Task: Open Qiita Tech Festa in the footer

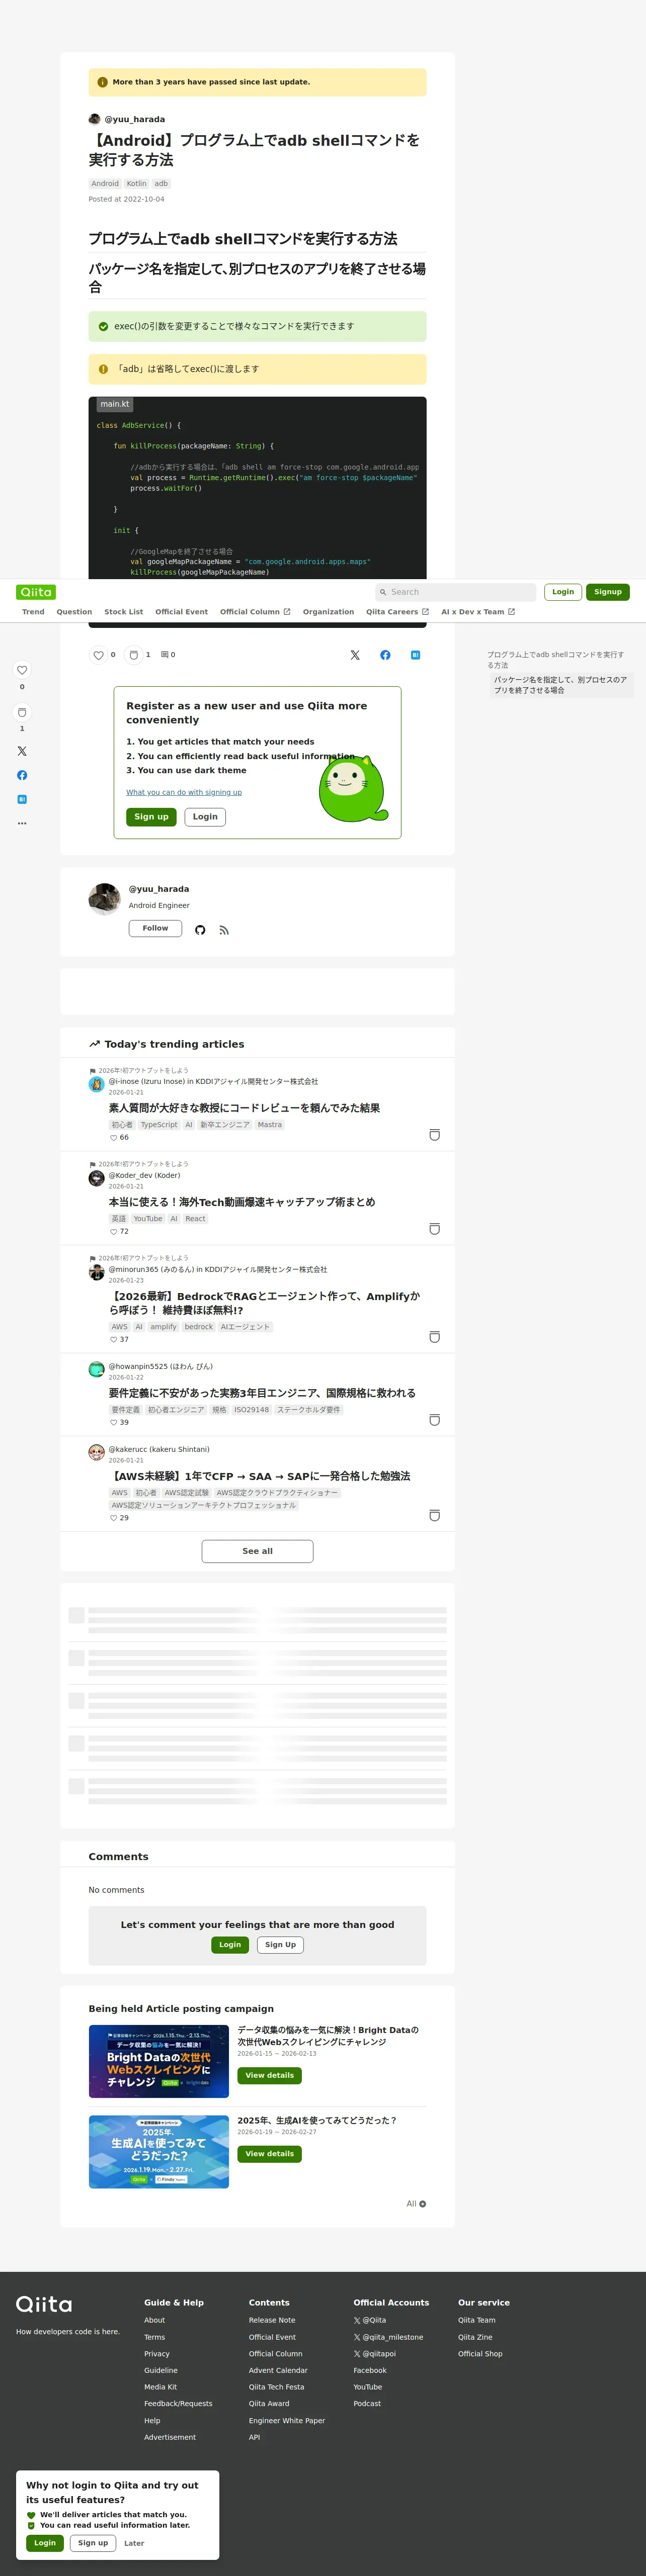Action: [x=277, y=2387]
